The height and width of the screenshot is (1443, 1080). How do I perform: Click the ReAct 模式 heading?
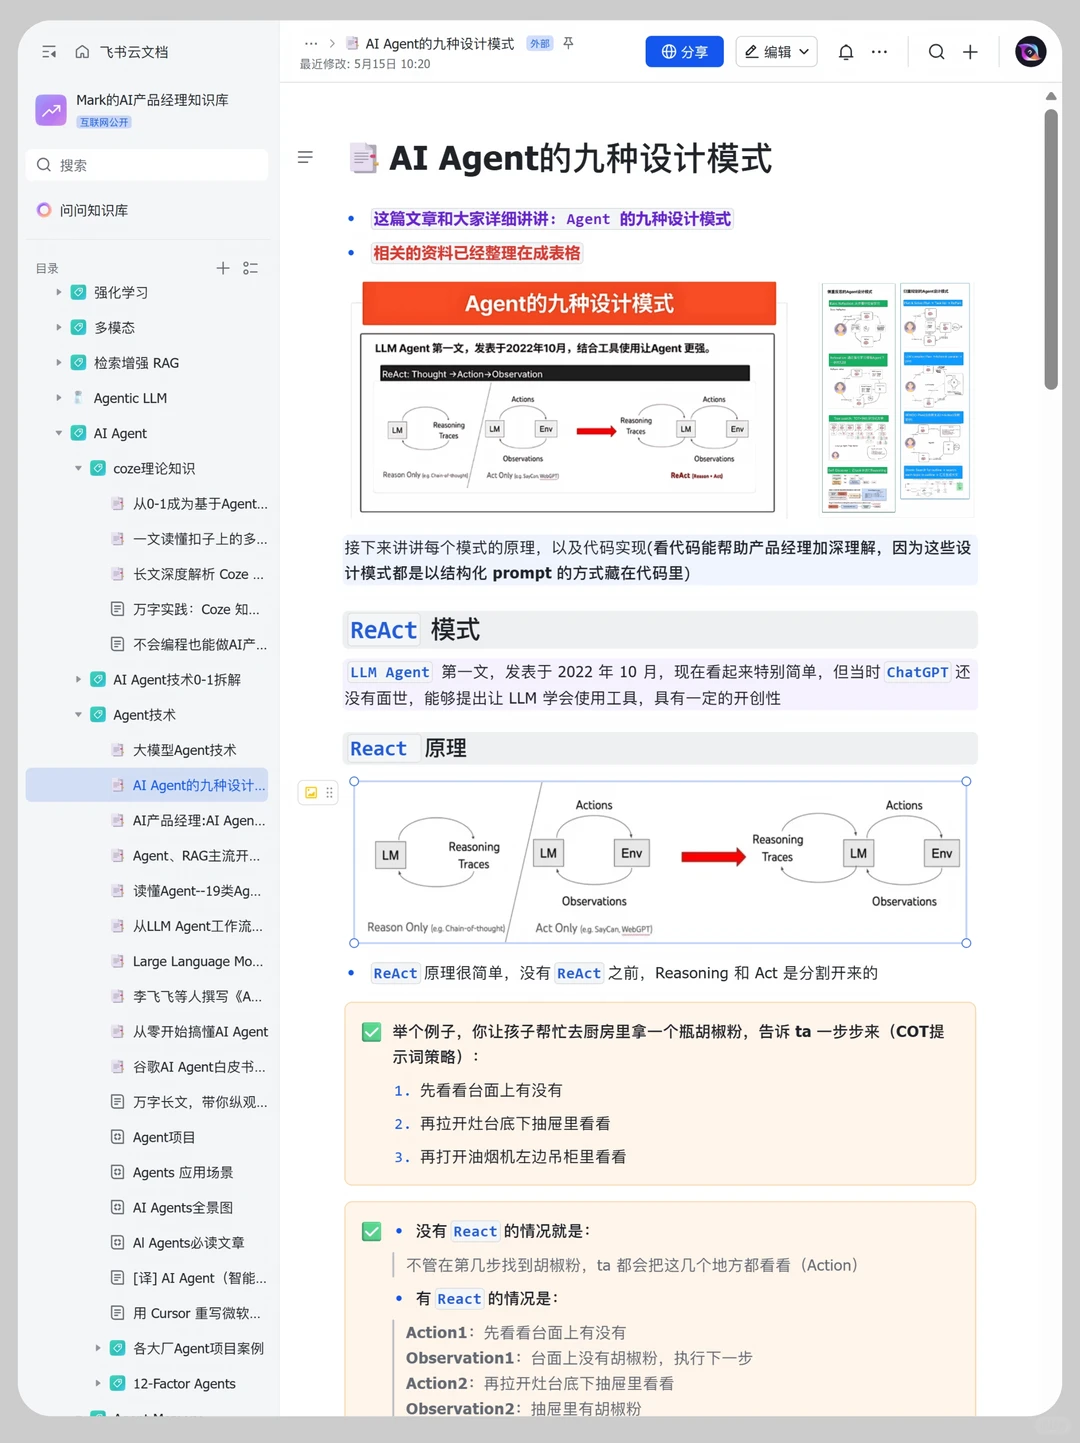[x=414, y=630]
